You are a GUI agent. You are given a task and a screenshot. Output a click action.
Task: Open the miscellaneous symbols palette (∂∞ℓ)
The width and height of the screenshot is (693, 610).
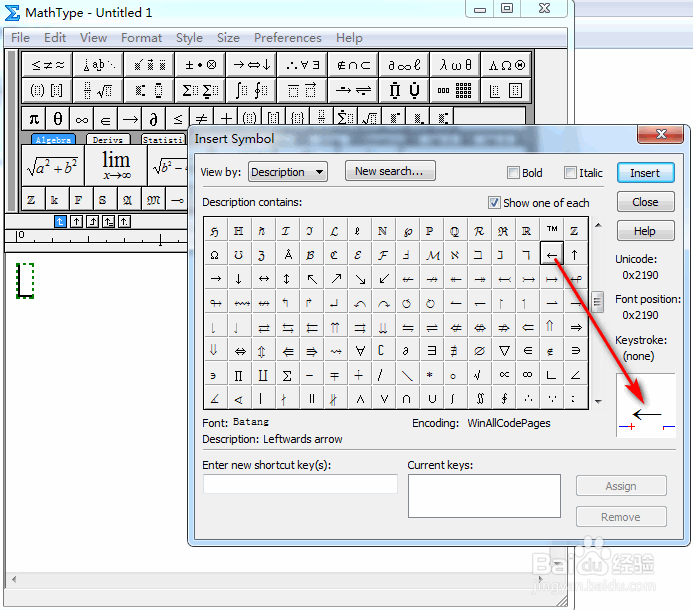[x=404, y=65]
